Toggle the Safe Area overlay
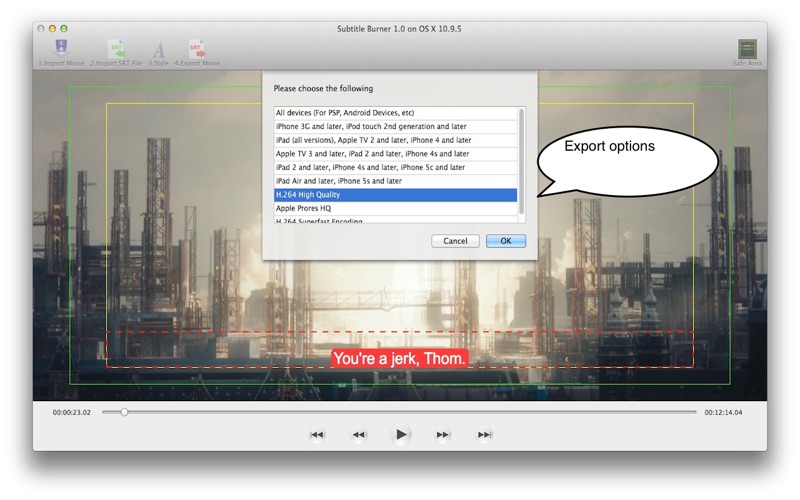800x500 pixels. click(747, 53)
